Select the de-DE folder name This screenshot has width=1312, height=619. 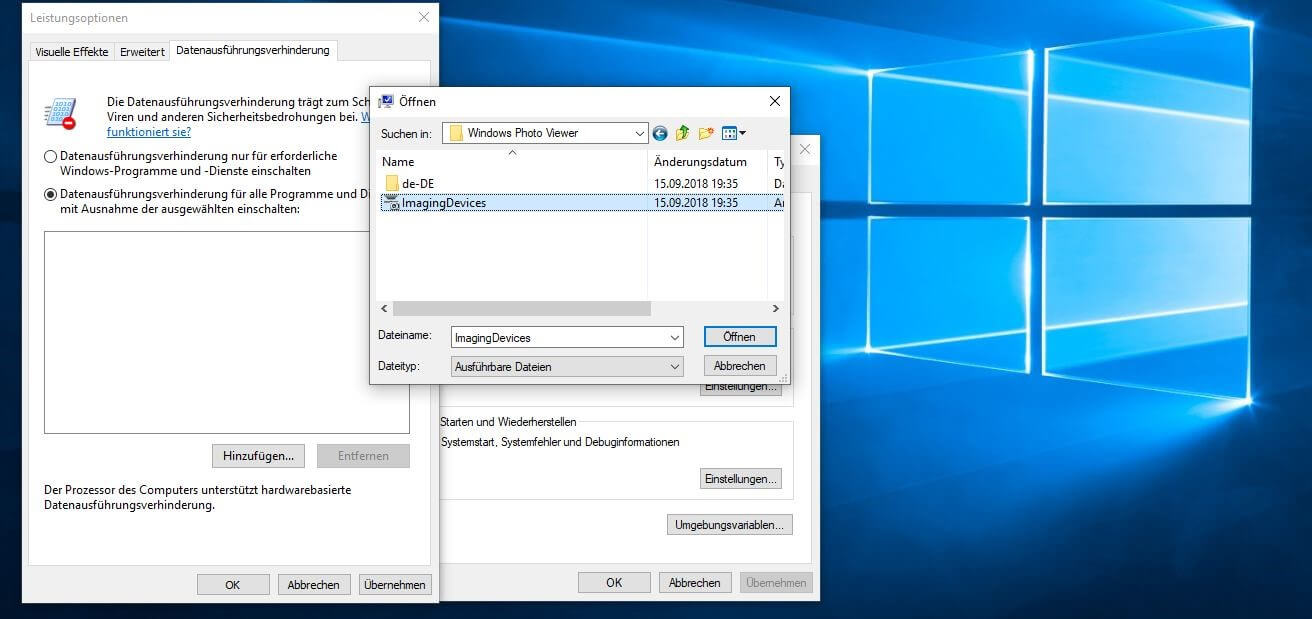[x=418, y=183]
